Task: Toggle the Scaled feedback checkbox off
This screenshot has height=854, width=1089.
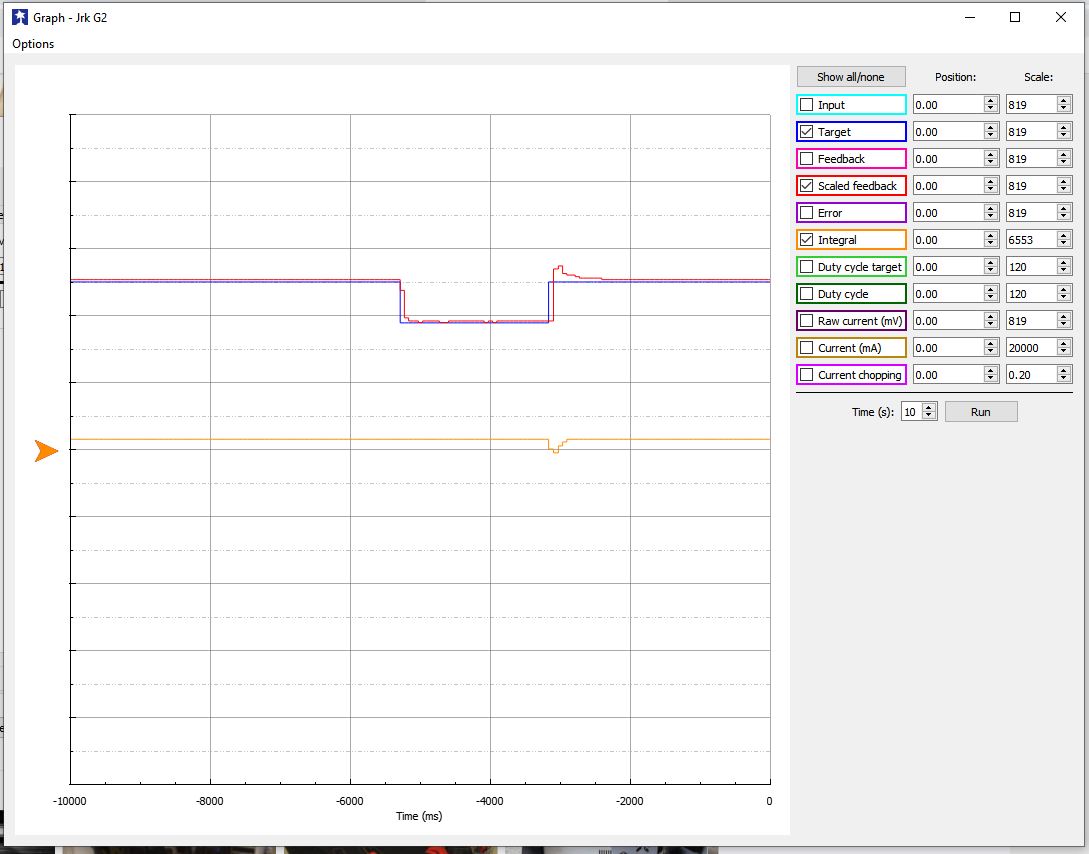Action: click(807, 186)
